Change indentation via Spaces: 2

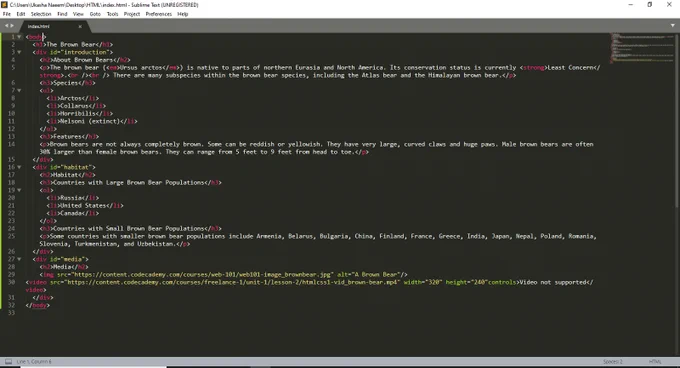click(x=612, y=361)
